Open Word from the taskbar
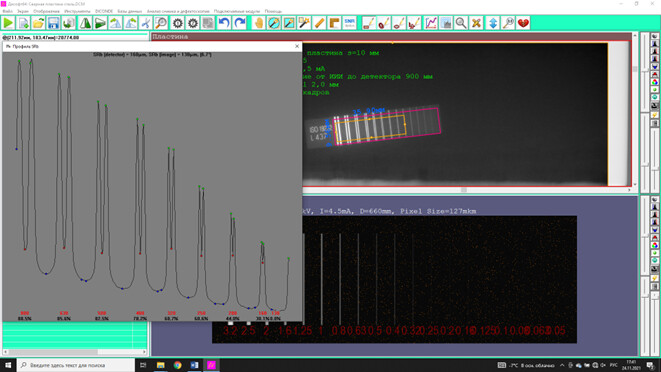The height and width of the screenshot is (372, 661). point(194,365)
